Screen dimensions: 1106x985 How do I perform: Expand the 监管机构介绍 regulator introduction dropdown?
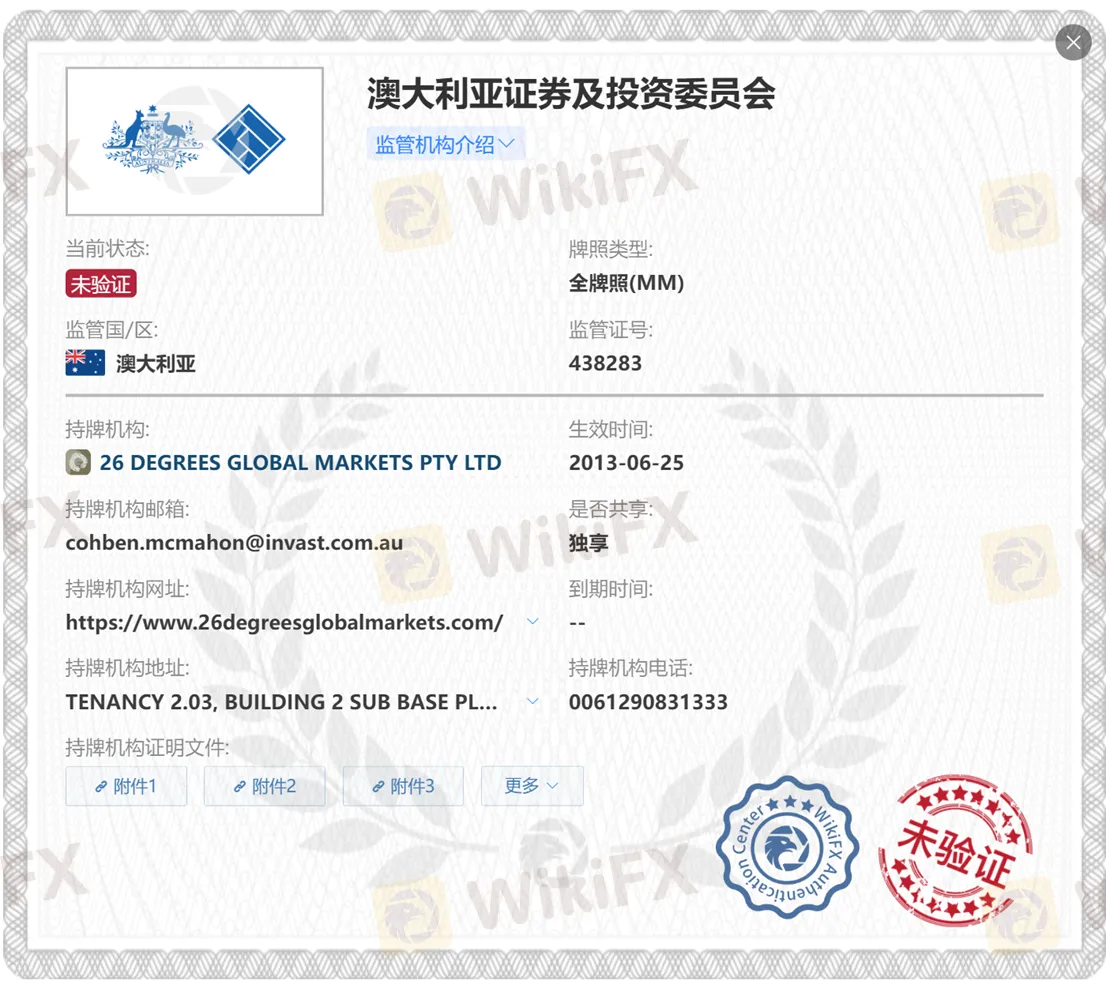pyautogui.click(x=445, y=145)
